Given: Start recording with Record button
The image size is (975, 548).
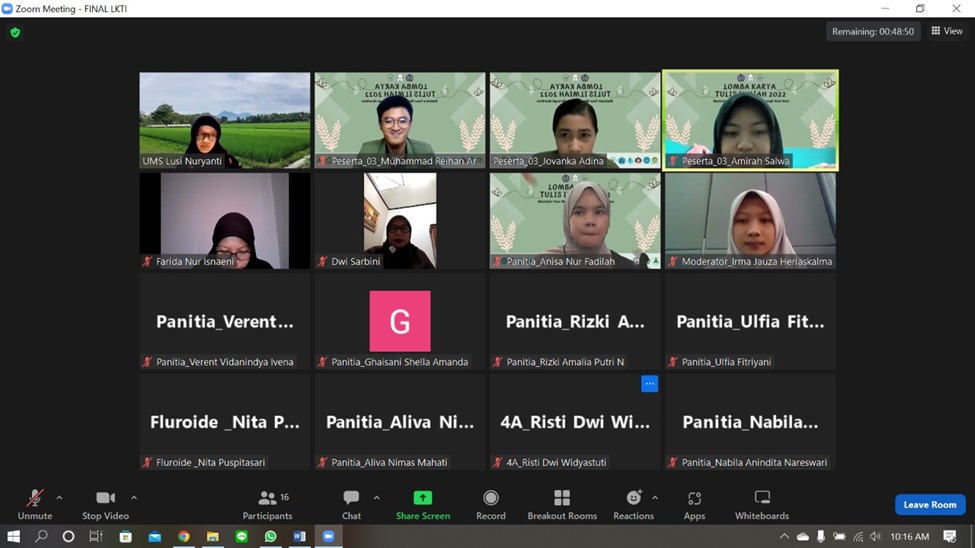Looking at the screenshot, I should pyautogui.click(x=490, y=504).
